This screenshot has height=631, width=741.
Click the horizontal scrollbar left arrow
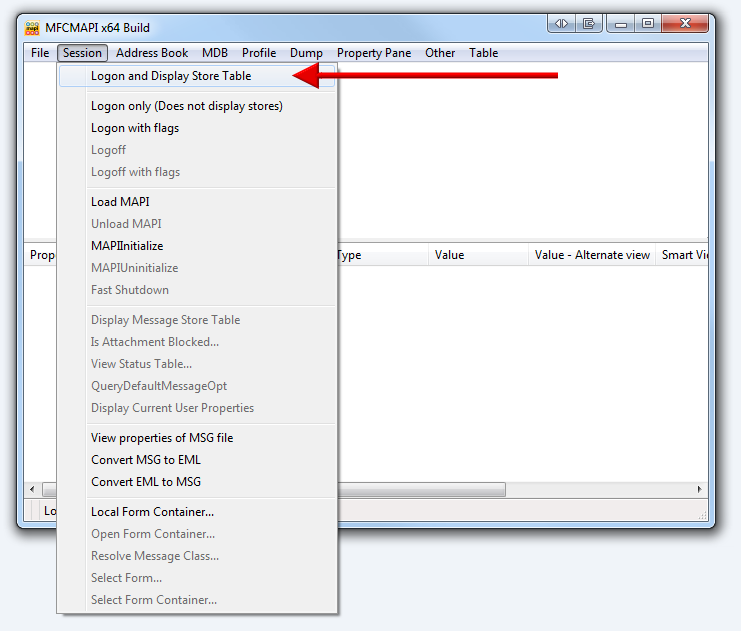click(33, 489)
